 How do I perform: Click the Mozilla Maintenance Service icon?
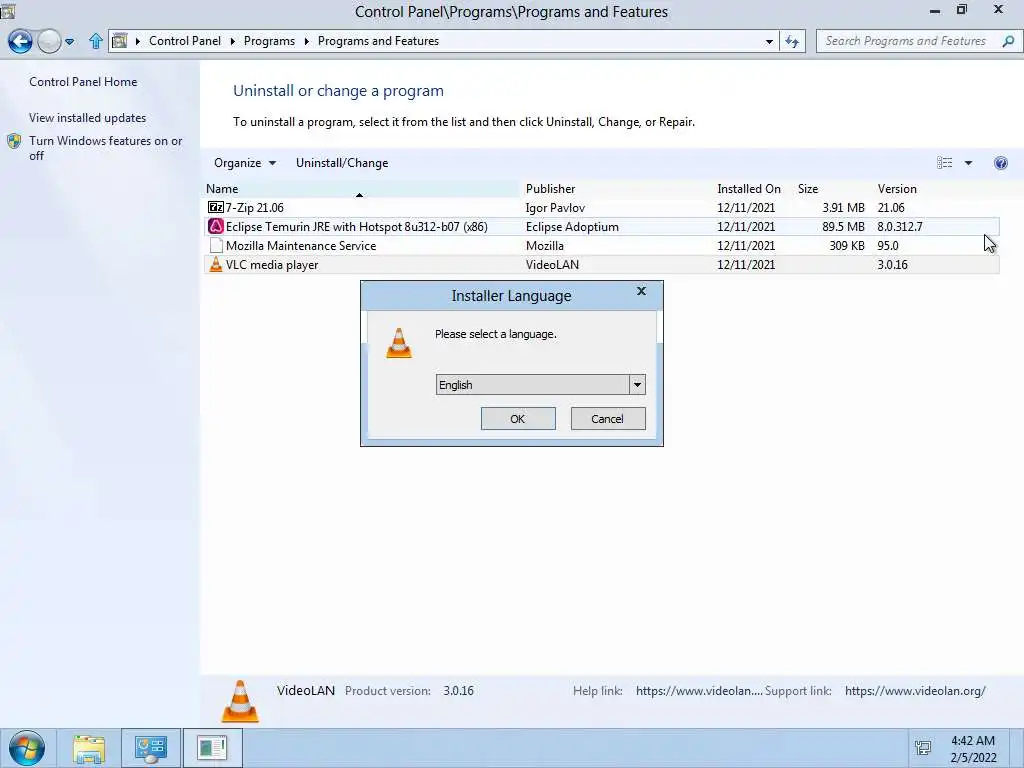coord(216,245)
